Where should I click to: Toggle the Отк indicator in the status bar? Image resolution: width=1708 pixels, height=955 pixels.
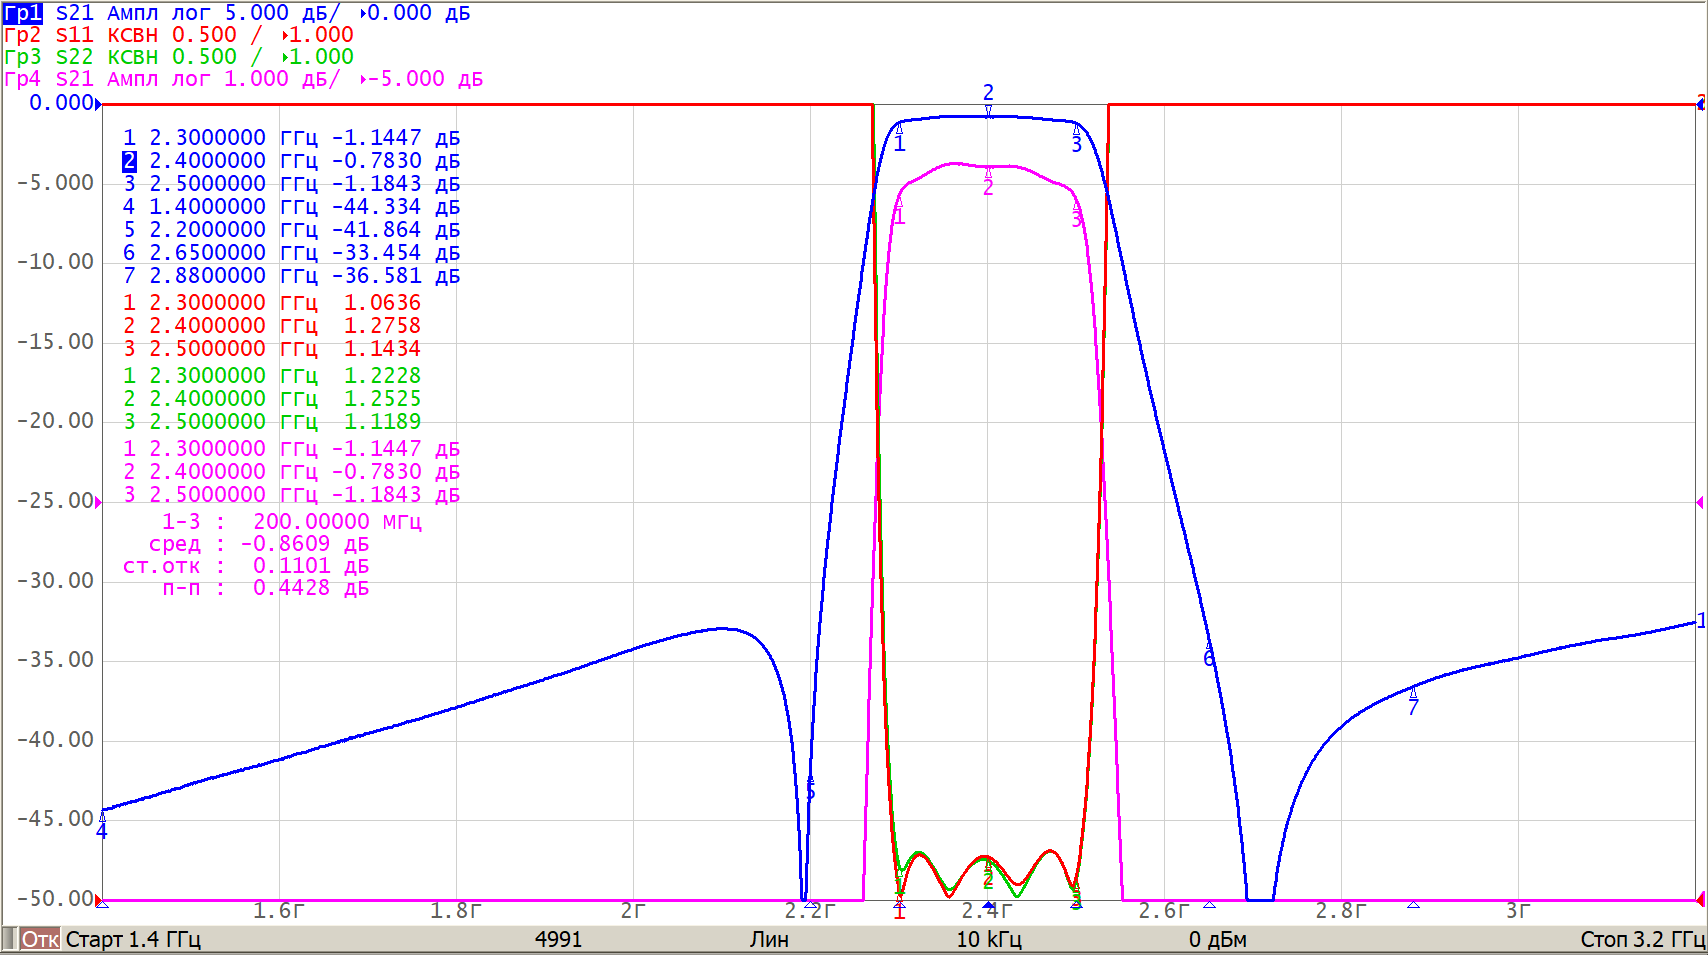(40, 940)
